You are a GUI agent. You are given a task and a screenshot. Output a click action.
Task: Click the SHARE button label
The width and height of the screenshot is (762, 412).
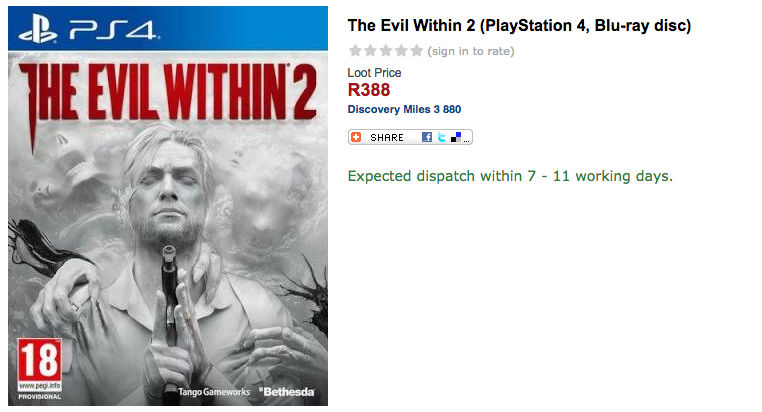click(x=387, y=137)
